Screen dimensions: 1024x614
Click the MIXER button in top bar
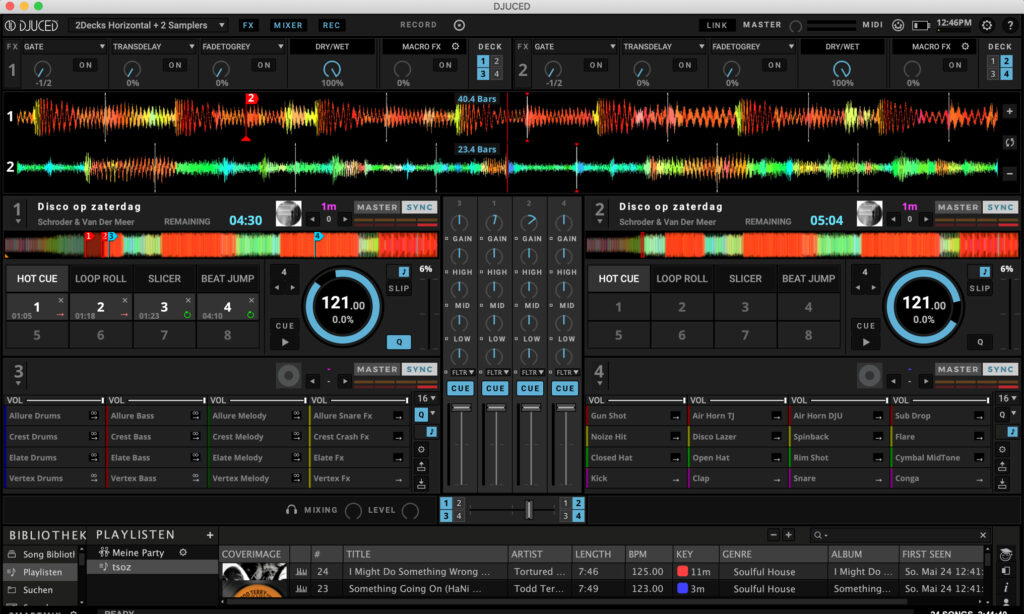click(x=288, y=25)
